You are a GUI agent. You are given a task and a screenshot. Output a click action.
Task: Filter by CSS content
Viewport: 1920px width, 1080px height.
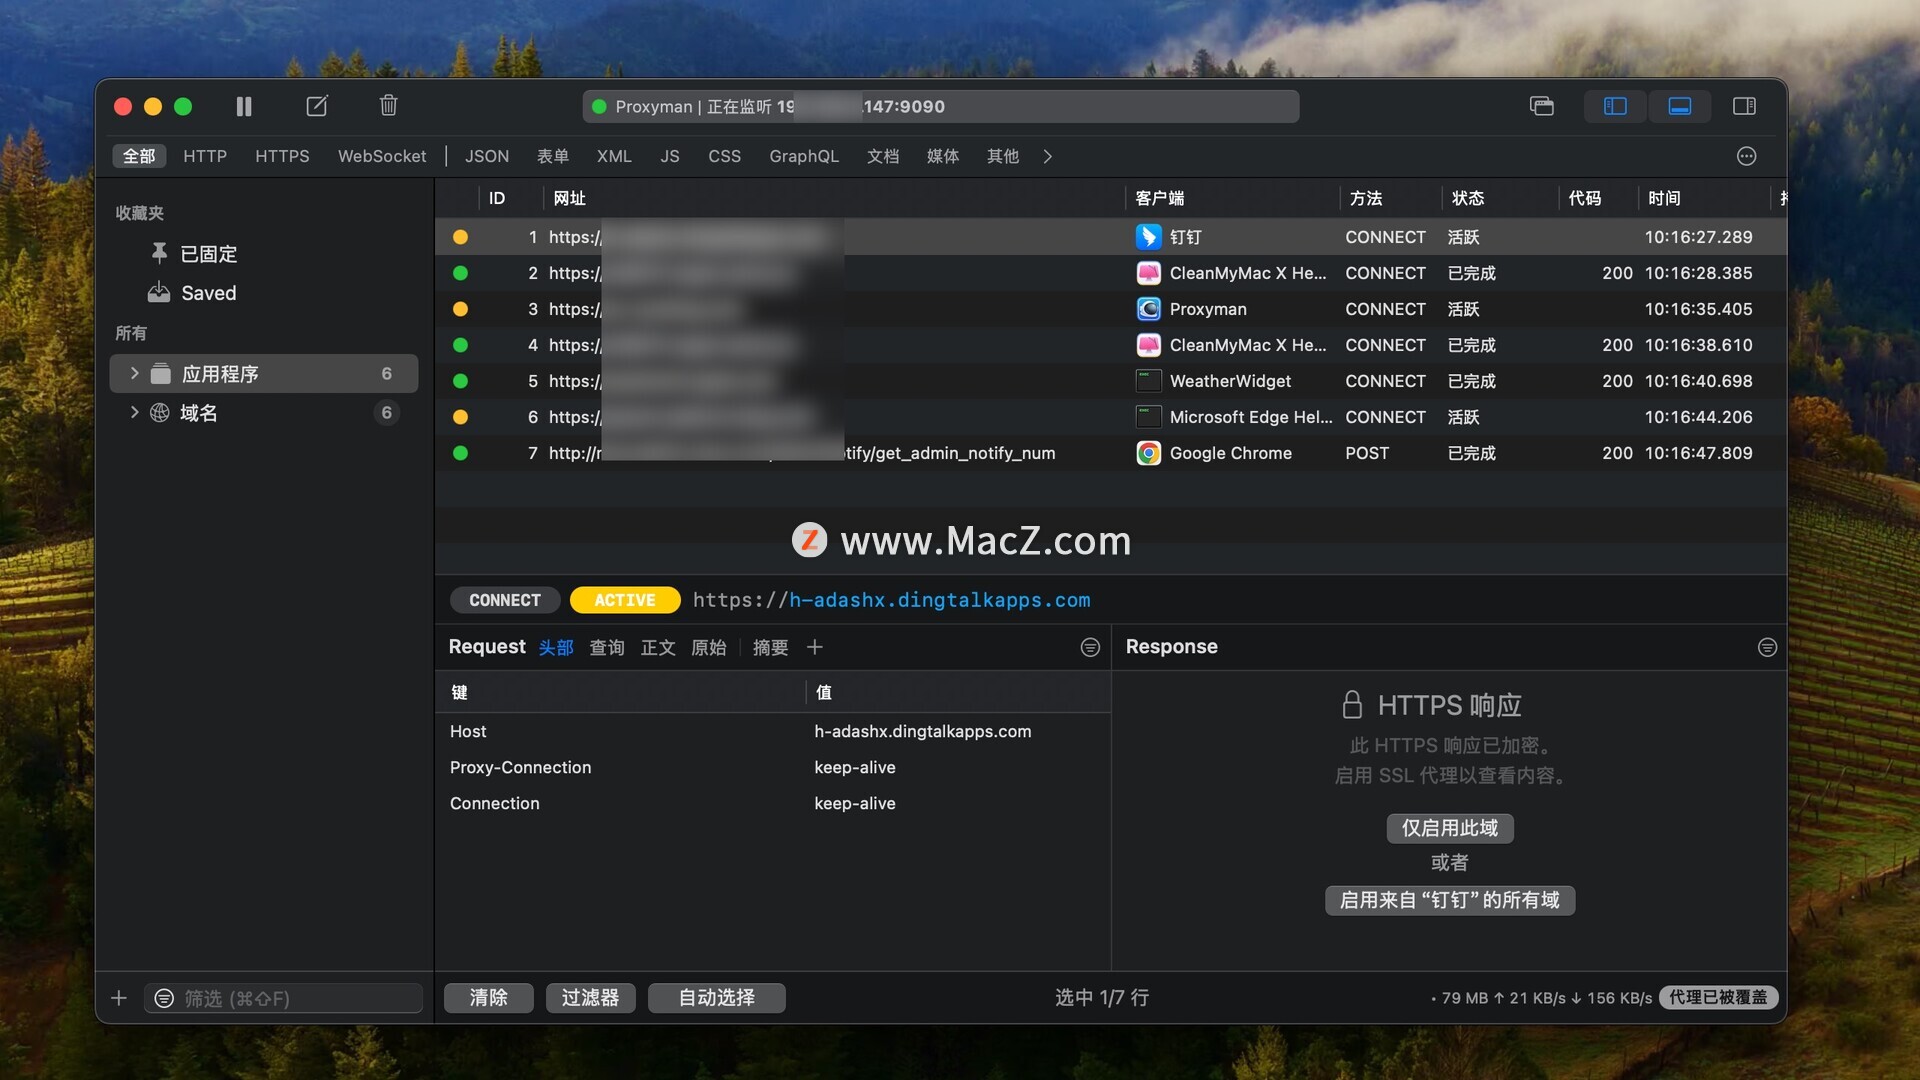(724, 156)
